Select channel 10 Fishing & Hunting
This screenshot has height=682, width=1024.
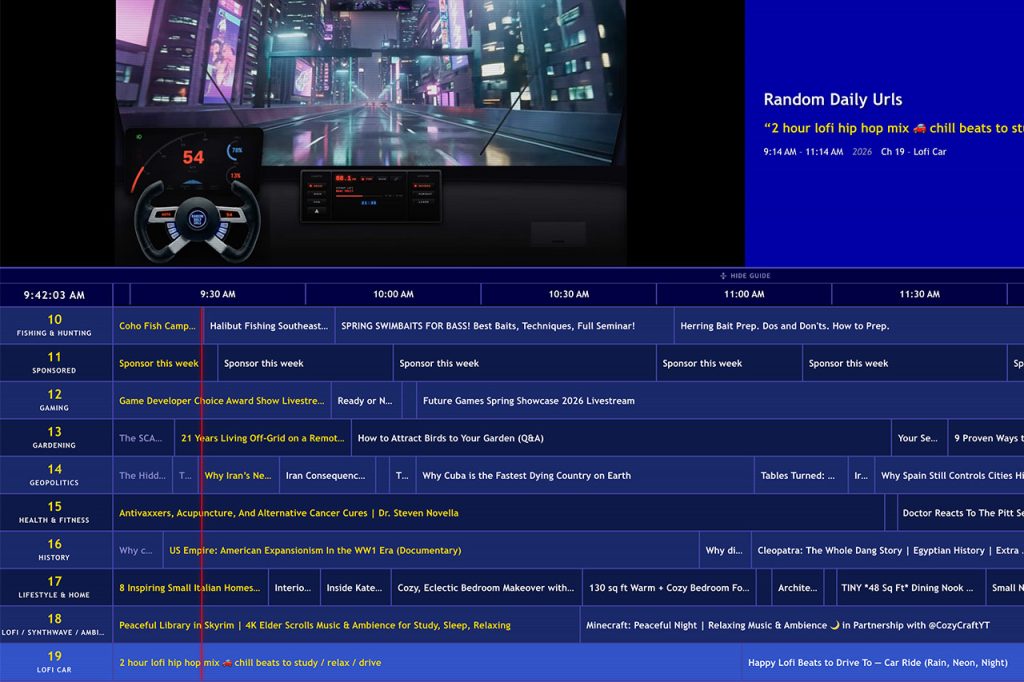tap(55, 326)
